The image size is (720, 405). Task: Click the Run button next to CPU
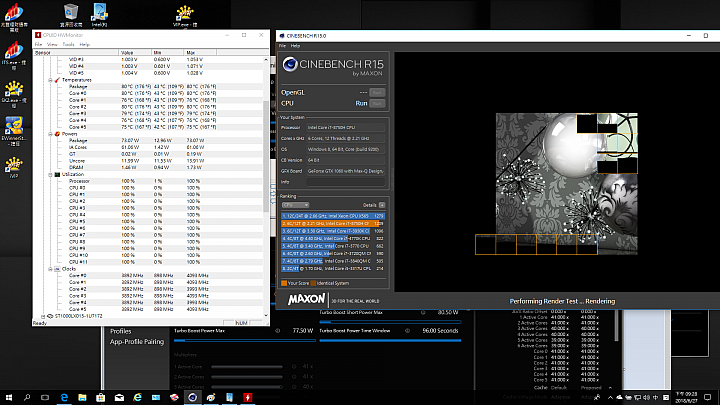pos(377,103)
